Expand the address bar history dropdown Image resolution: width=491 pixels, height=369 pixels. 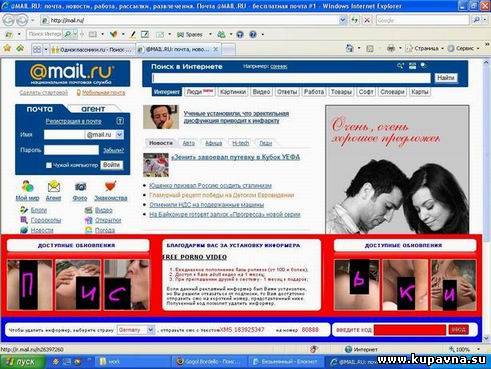tap(342, 20)
